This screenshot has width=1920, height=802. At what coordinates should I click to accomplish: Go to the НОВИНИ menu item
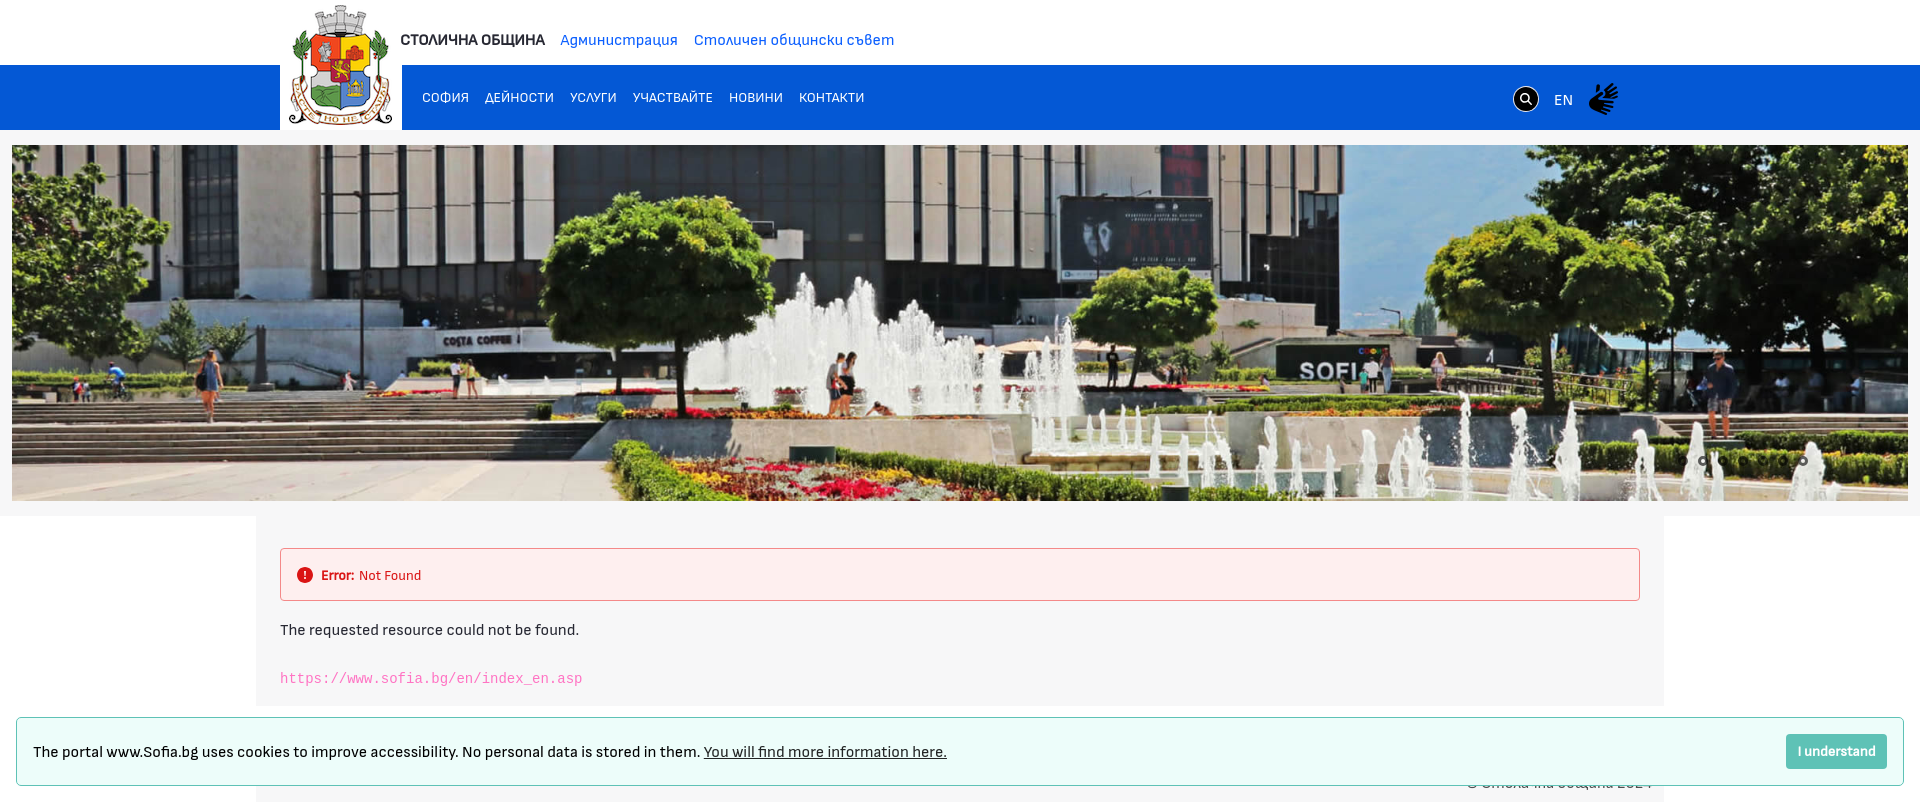click(755, 98)
